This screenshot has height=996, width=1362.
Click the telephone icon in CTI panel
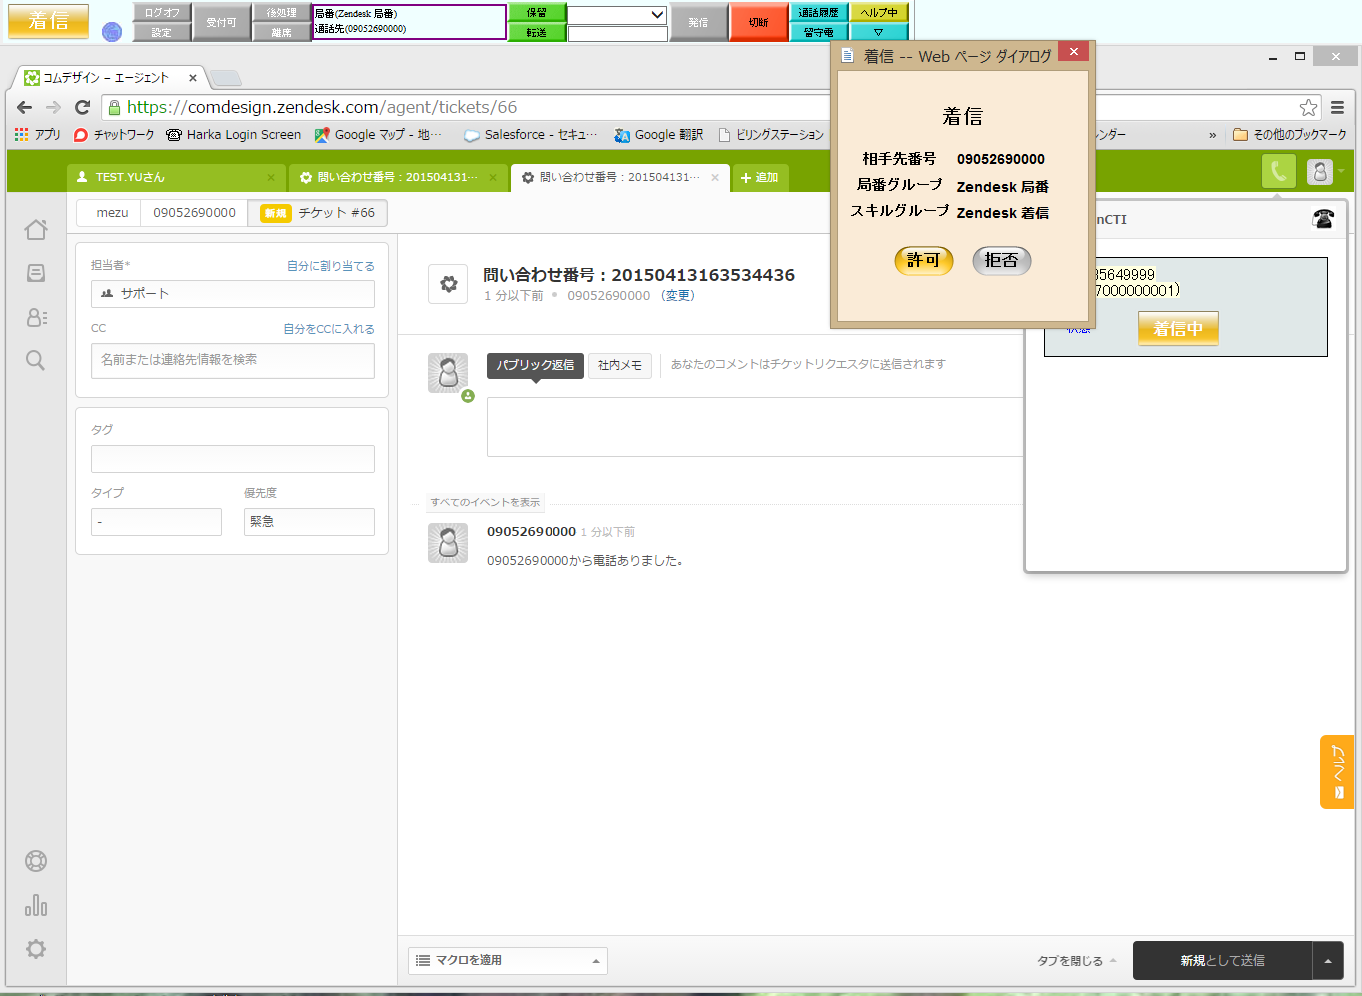click(x=1323, y=218)
